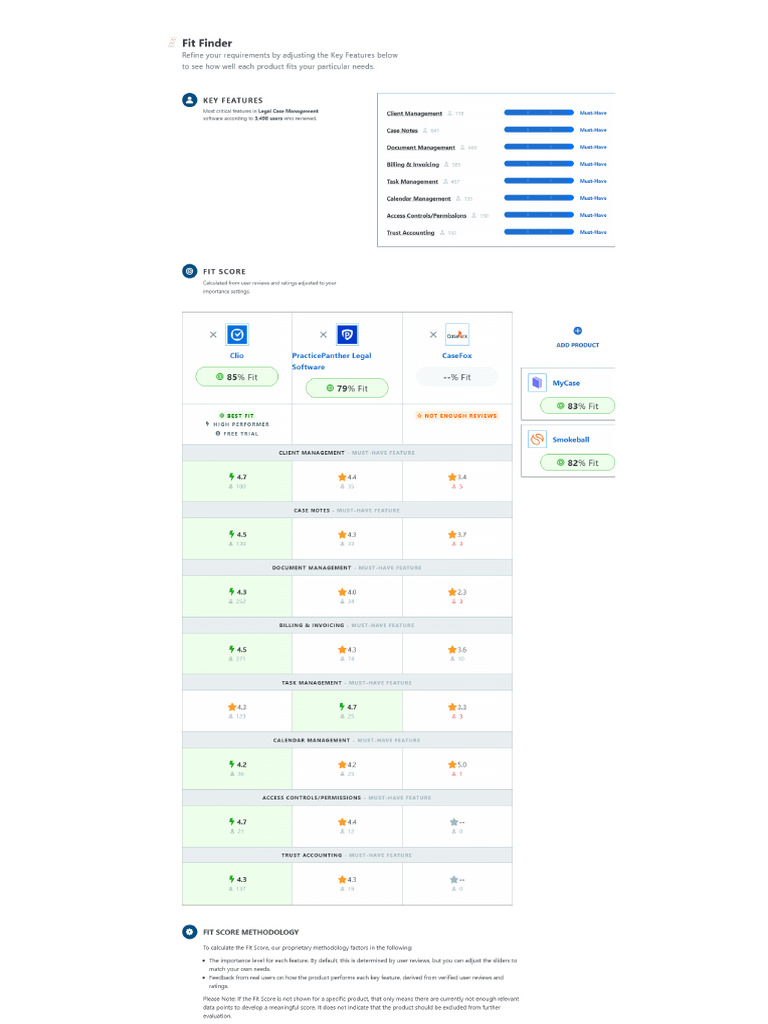Click the Document Management table section header
Screen dimensions: 768x1024
click(x=347, y=568)
